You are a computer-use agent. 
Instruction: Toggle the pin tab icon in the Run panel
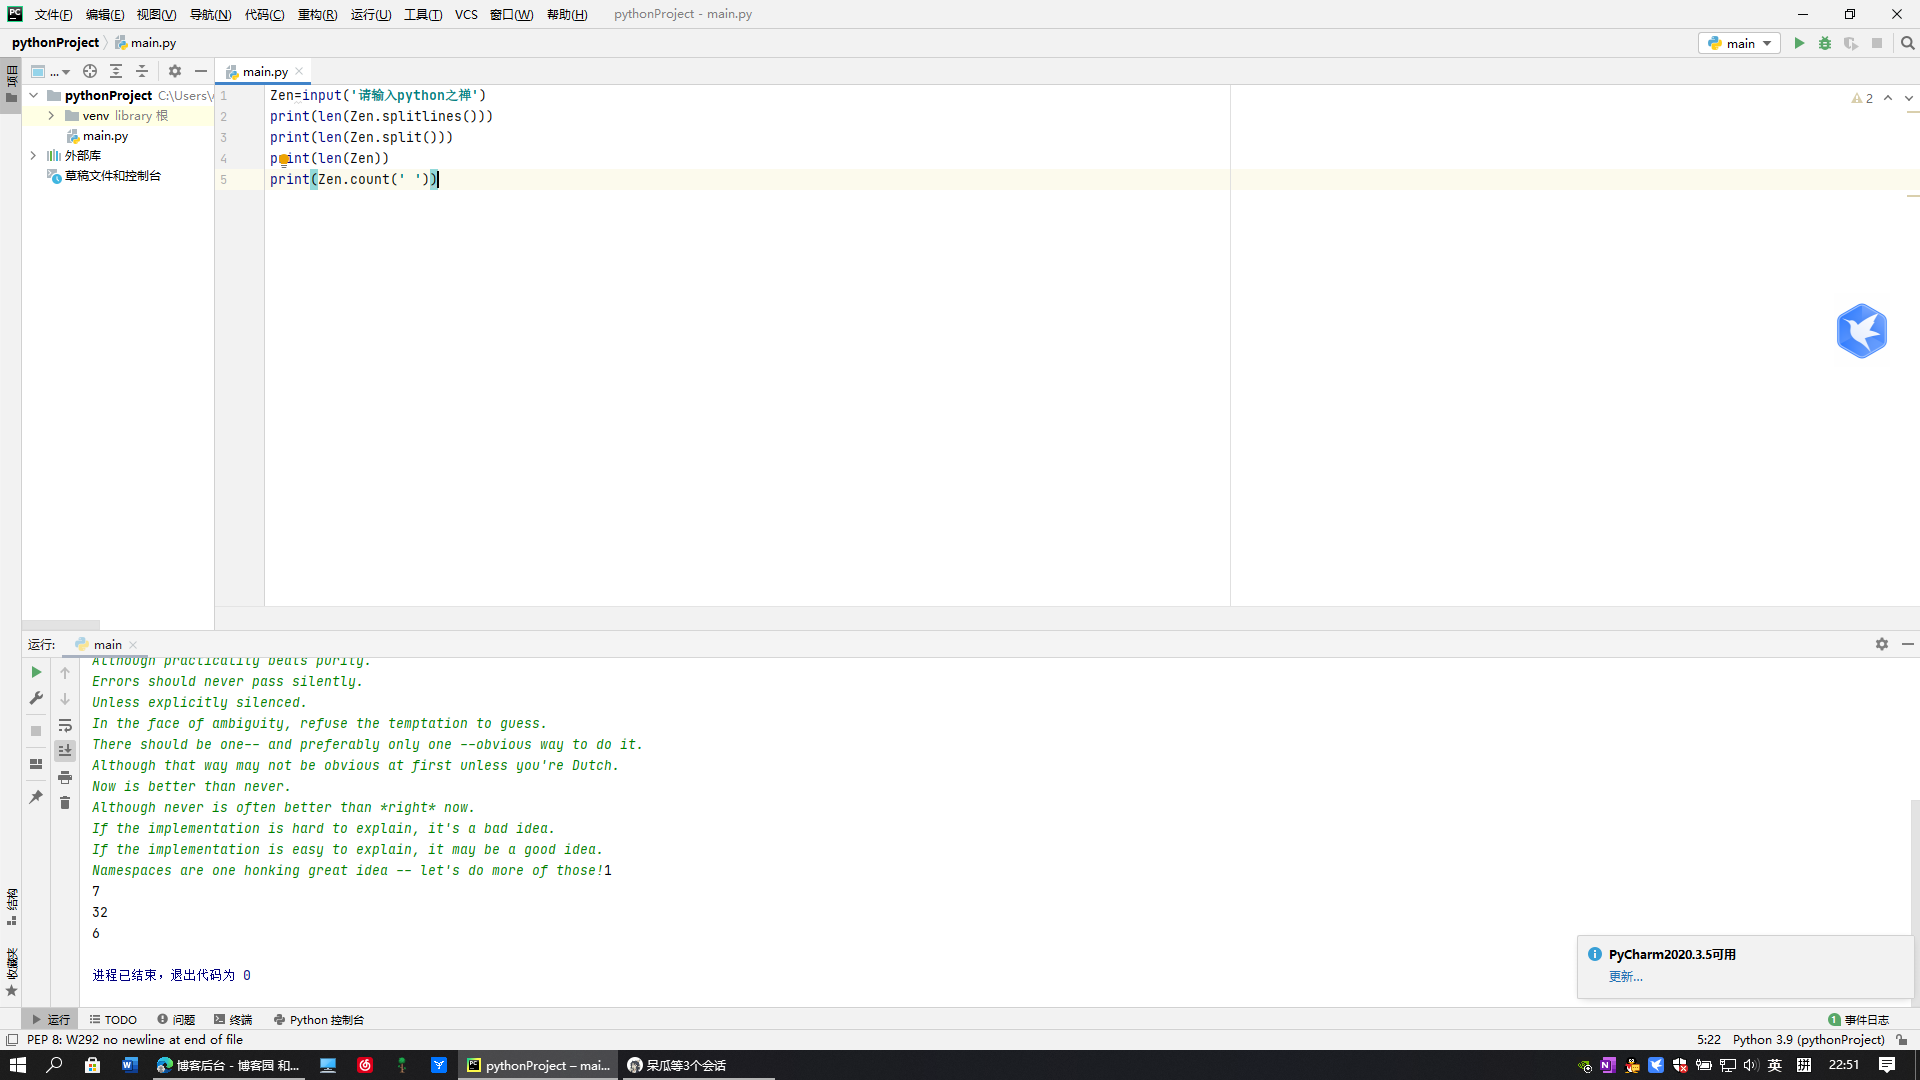(36, 797)
